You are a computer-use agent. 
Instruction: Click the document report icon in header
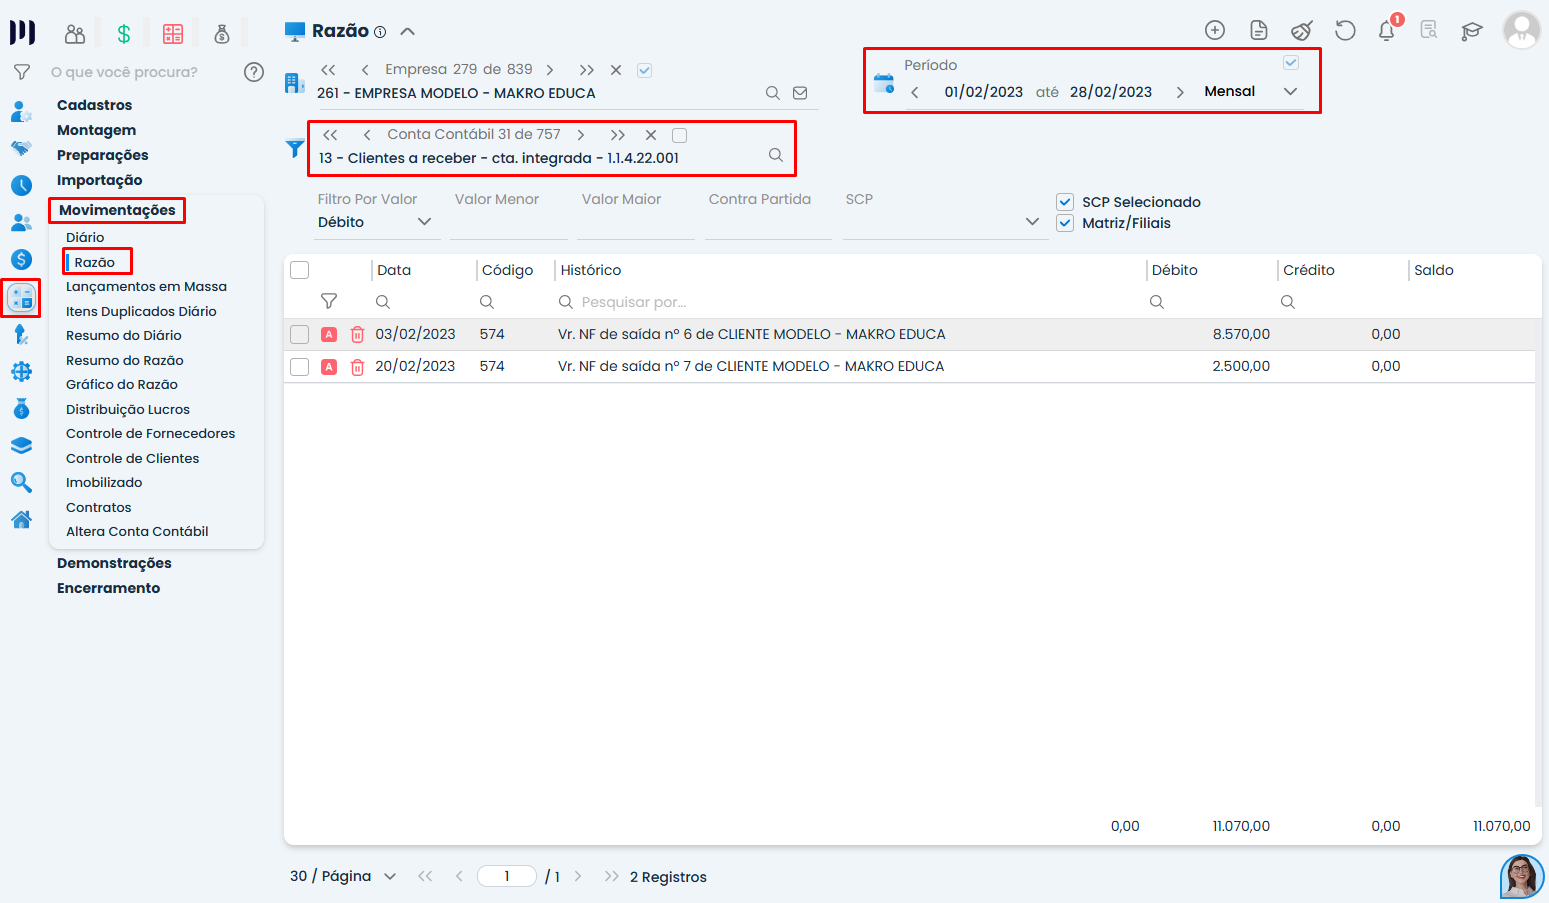point(1259,30)
